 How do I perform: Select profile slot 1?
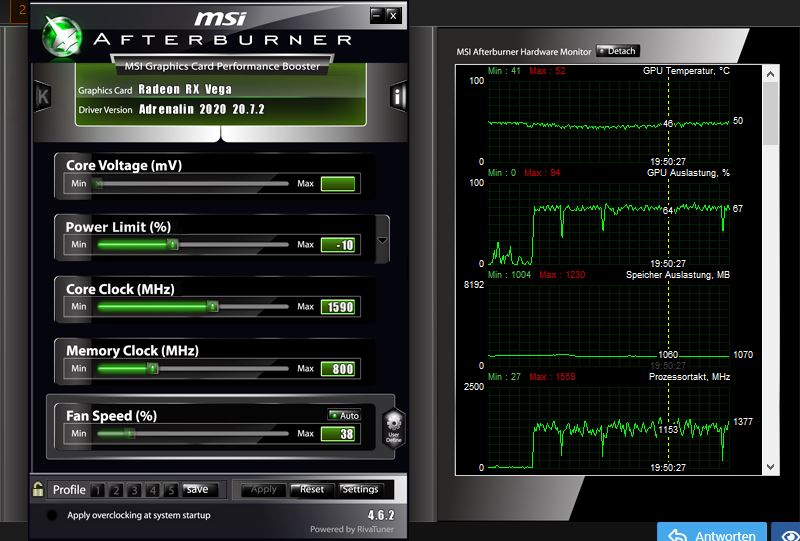coord(97,490)
